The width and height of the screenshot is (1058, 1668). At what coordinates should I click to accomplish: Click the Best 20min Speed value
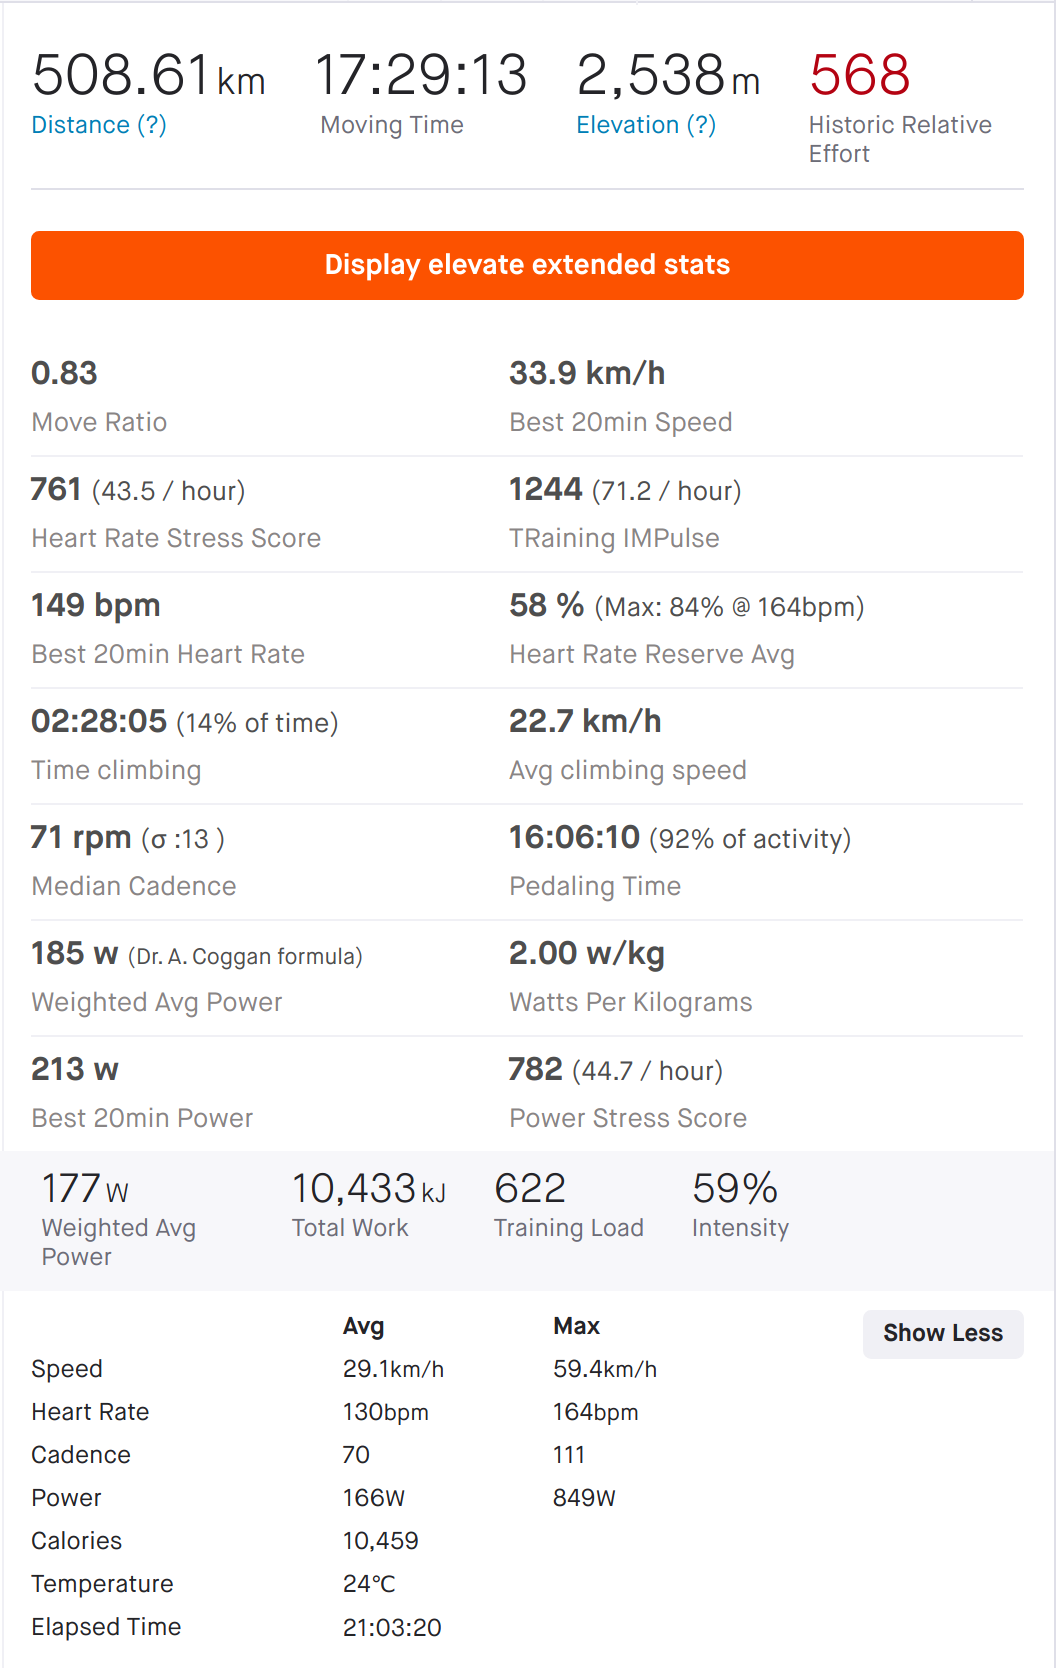[587, 373]
